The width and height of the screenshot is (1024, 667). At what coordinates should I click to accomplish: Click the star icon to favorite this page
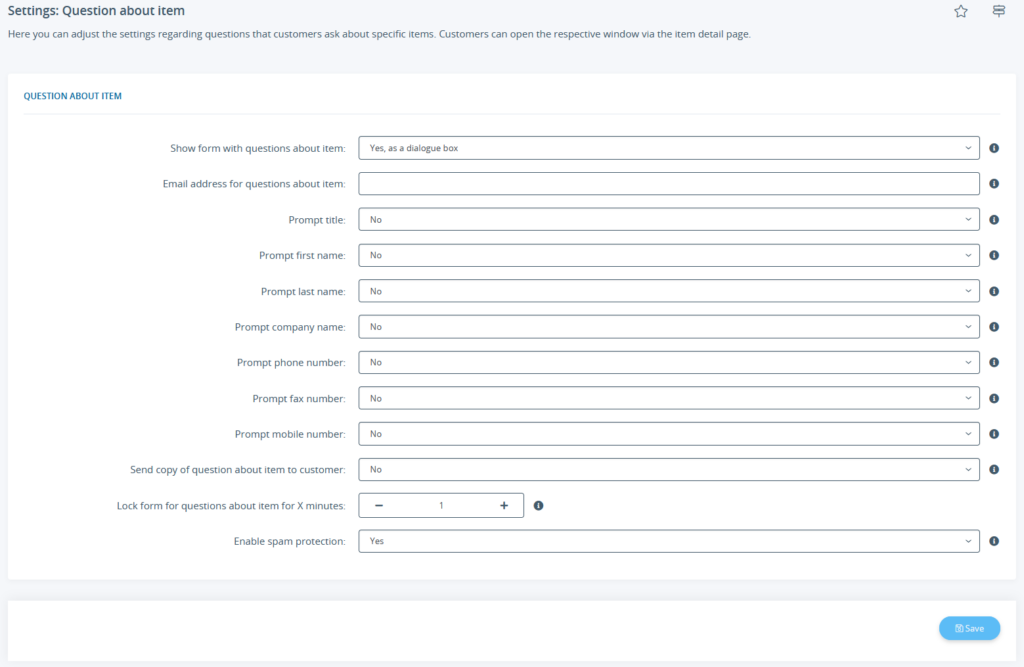(x=961, y=11)
